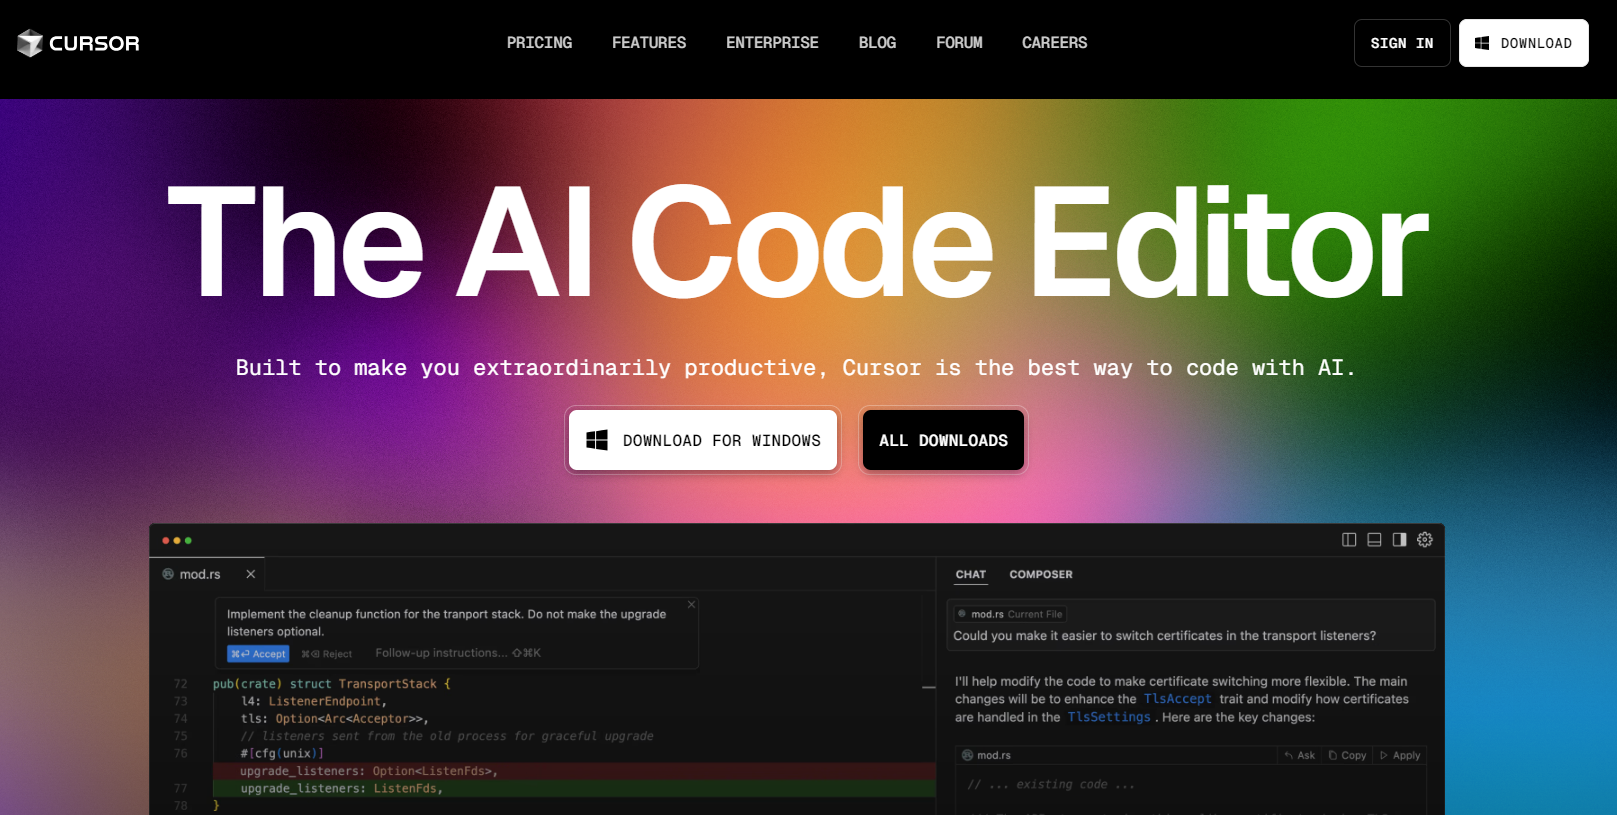Click the Sign In button
Screen dimensions: 1617x815
1402,43
